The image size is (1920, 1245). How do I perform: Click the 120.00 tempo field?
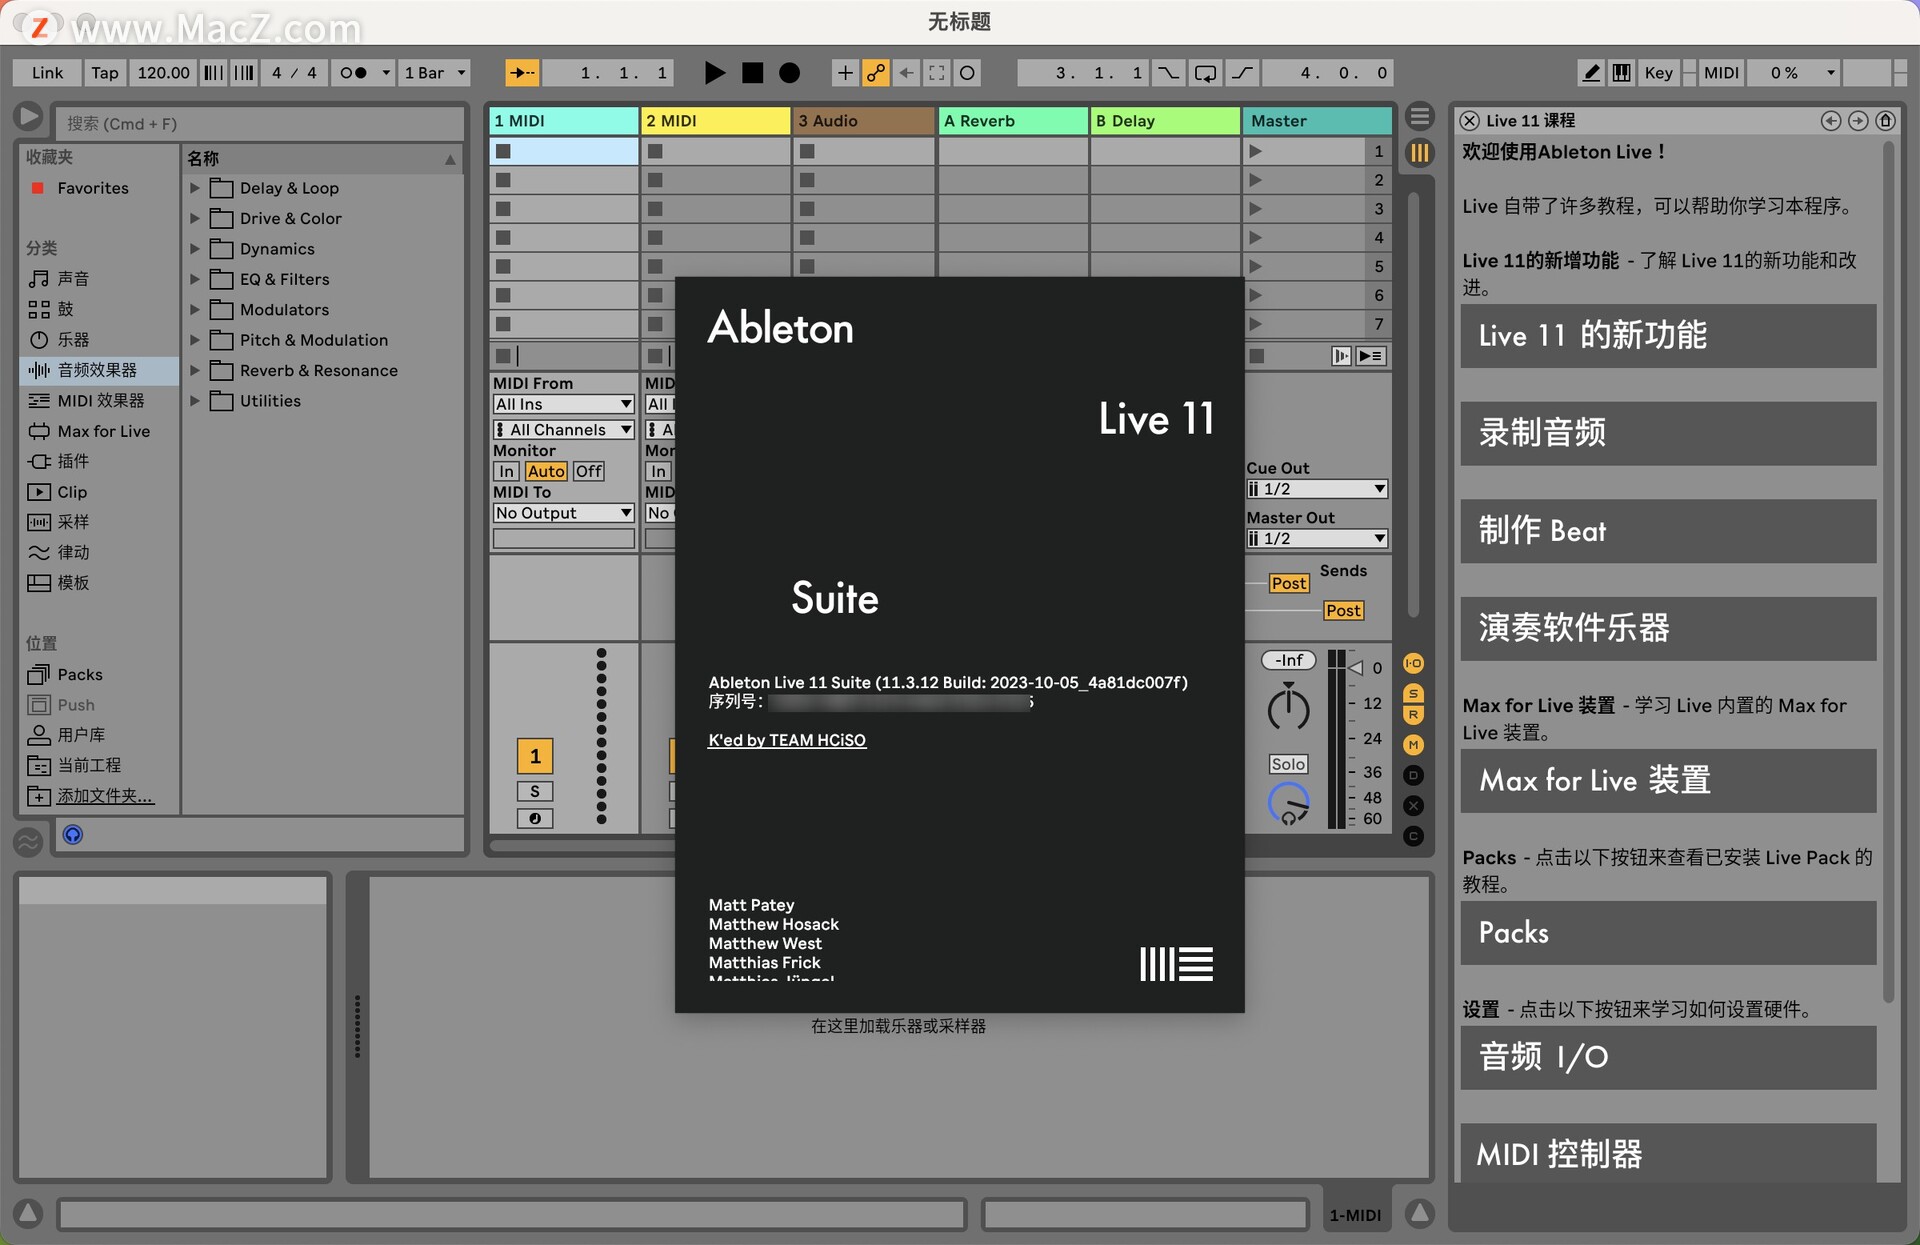[x=163, y=73]
